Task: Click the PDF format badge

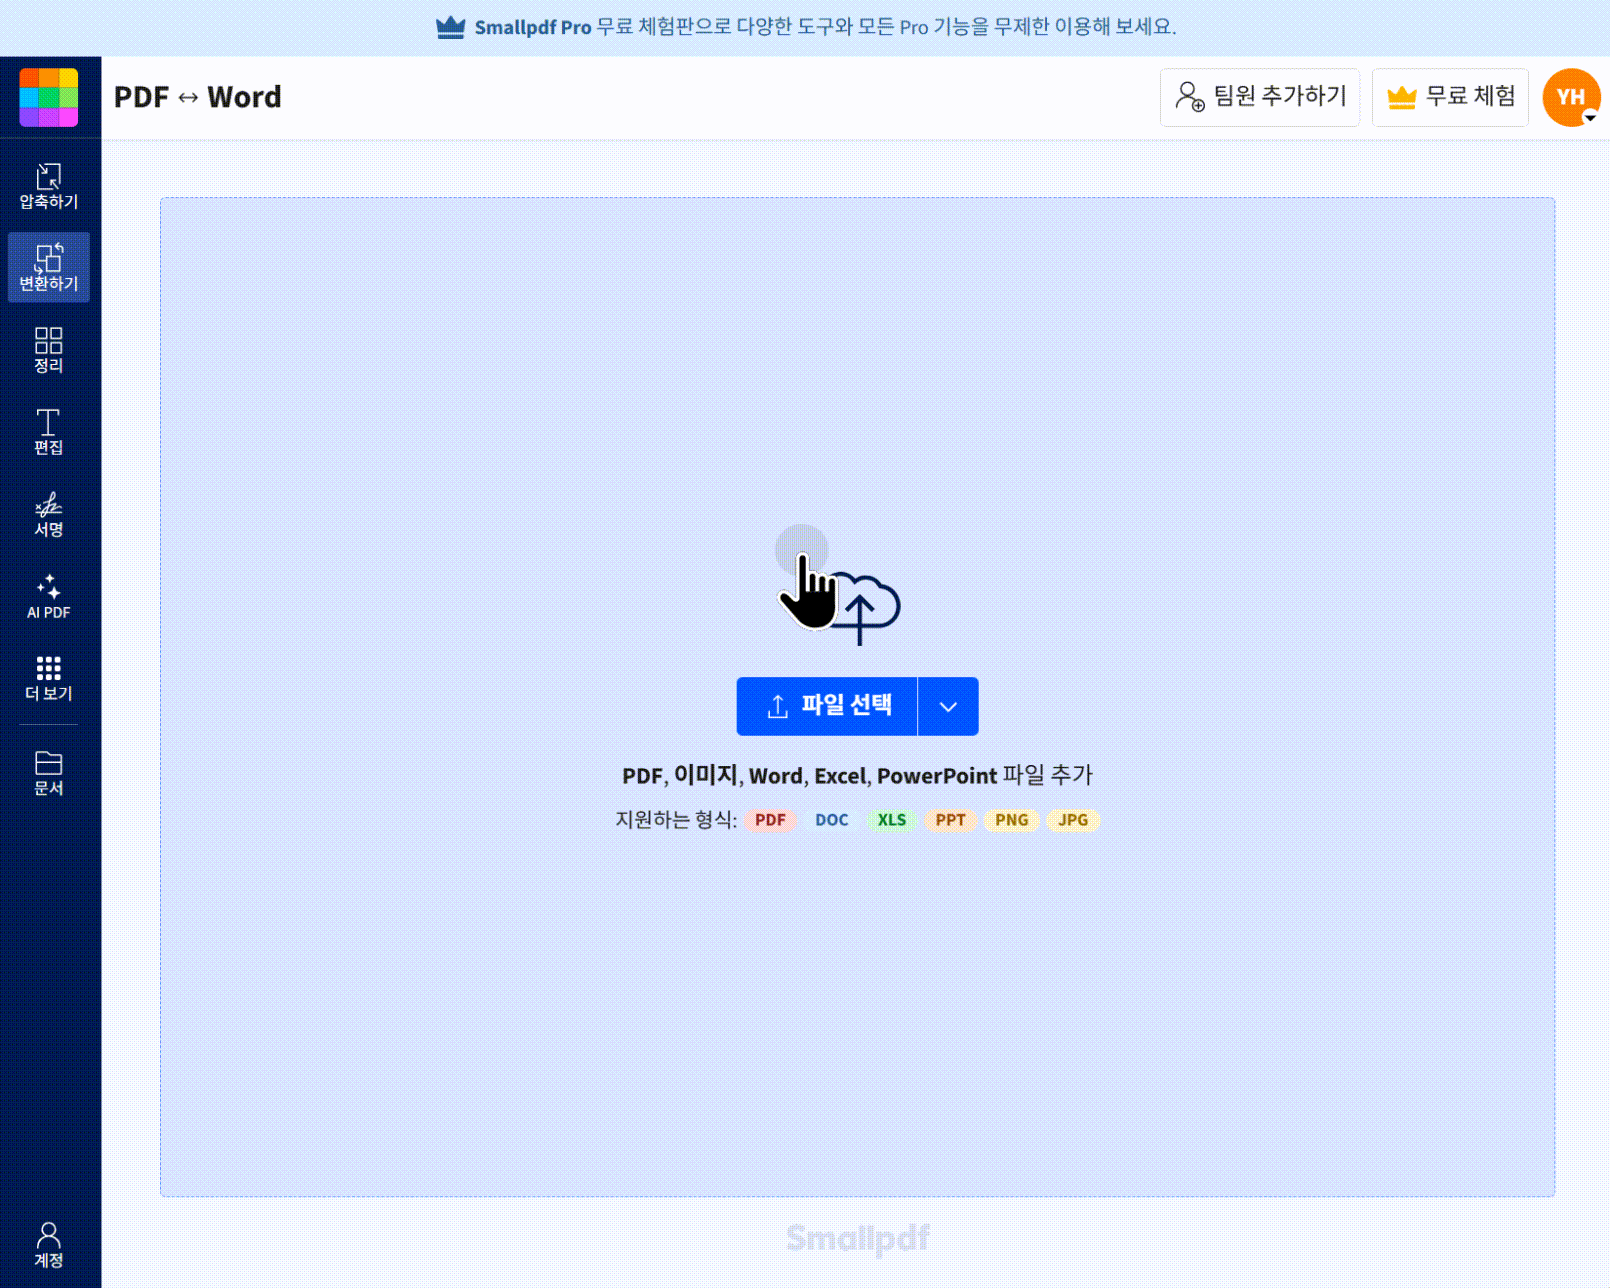Action: click(x=770, y=820)
